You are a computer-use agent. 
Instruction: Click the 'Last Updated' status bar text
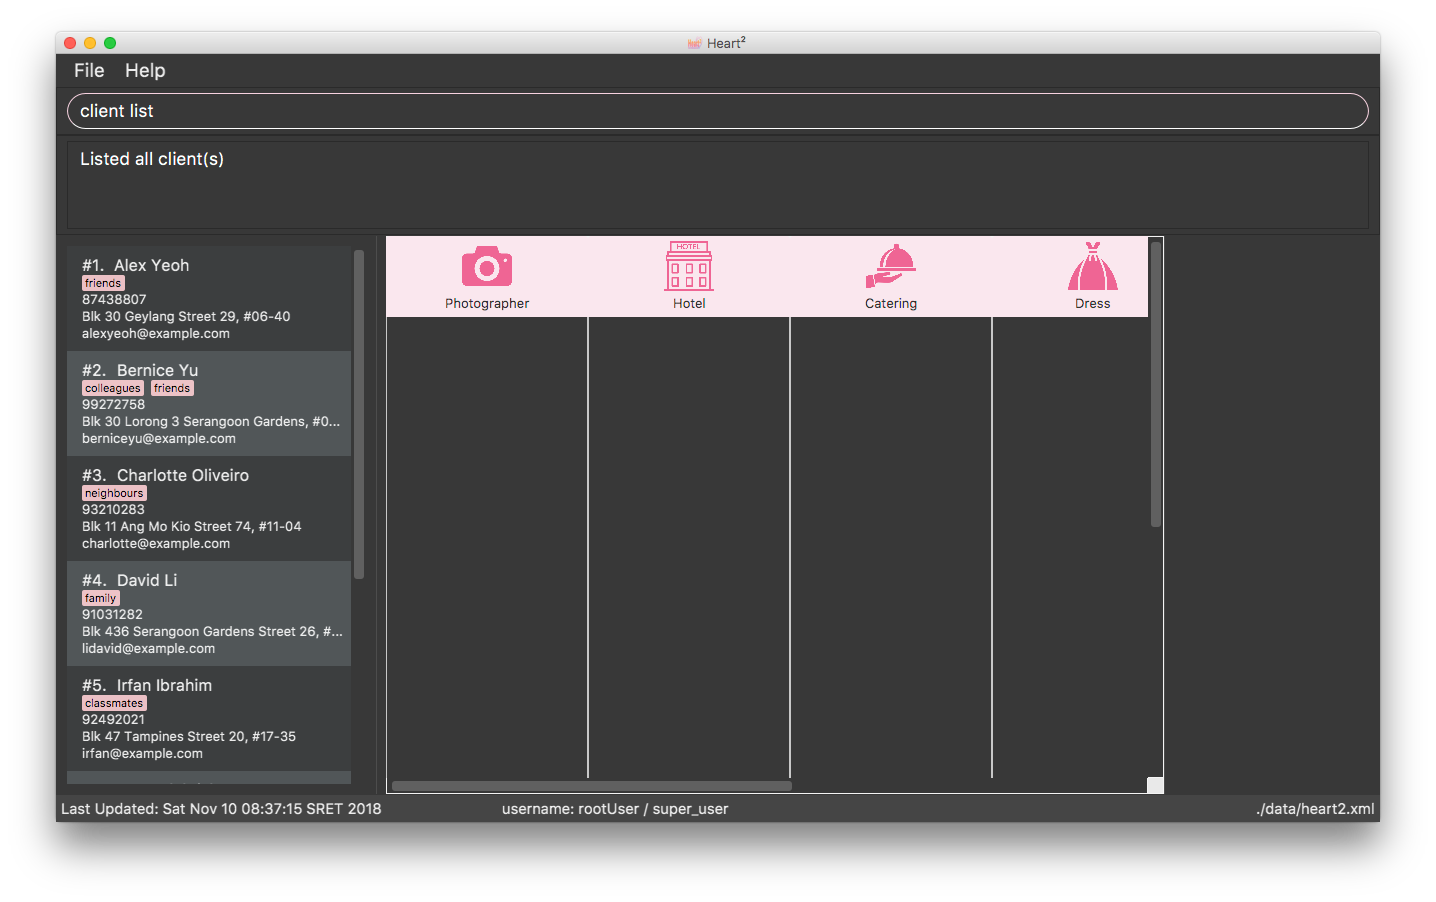[221, 809]
